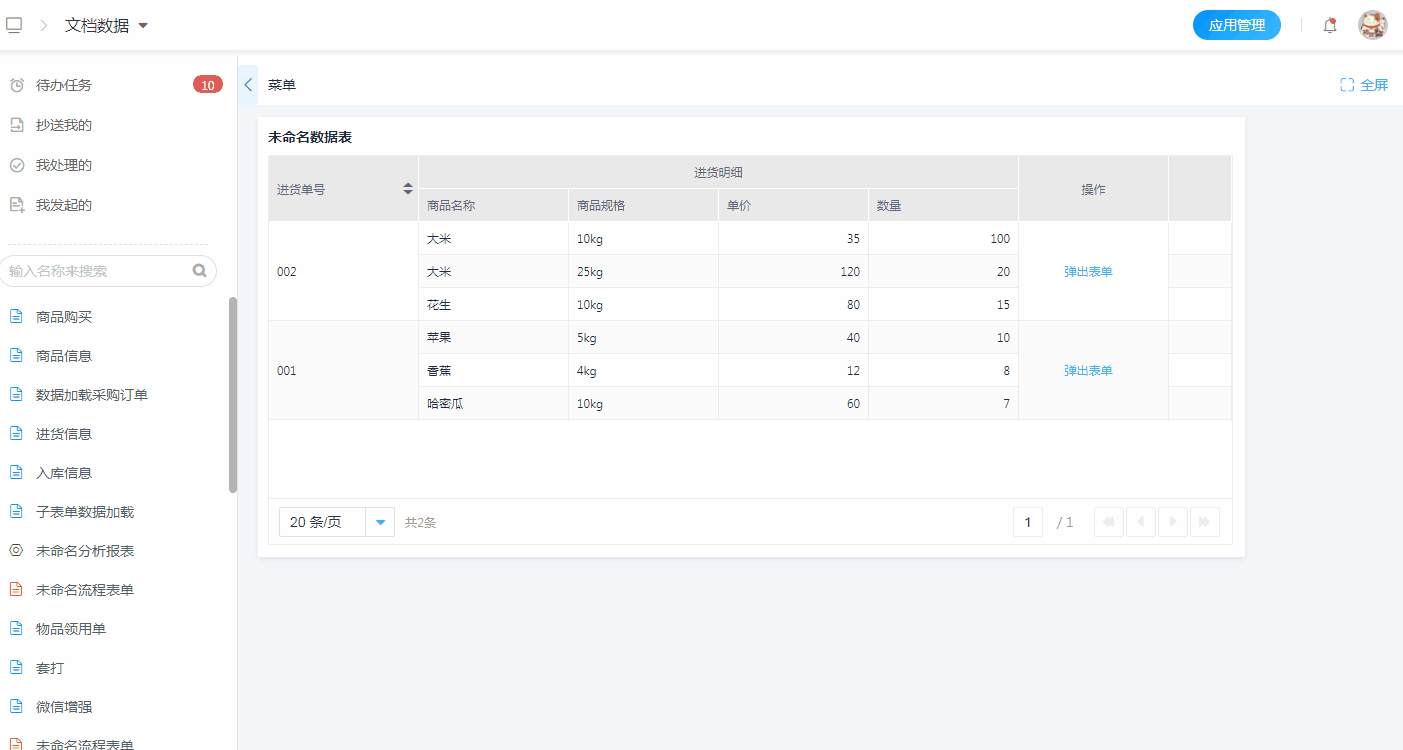Image resolution: width=1403 pixels, height=750 pixels.
Task: Collapse the sidebar using the left chevron
Action: 248,85
